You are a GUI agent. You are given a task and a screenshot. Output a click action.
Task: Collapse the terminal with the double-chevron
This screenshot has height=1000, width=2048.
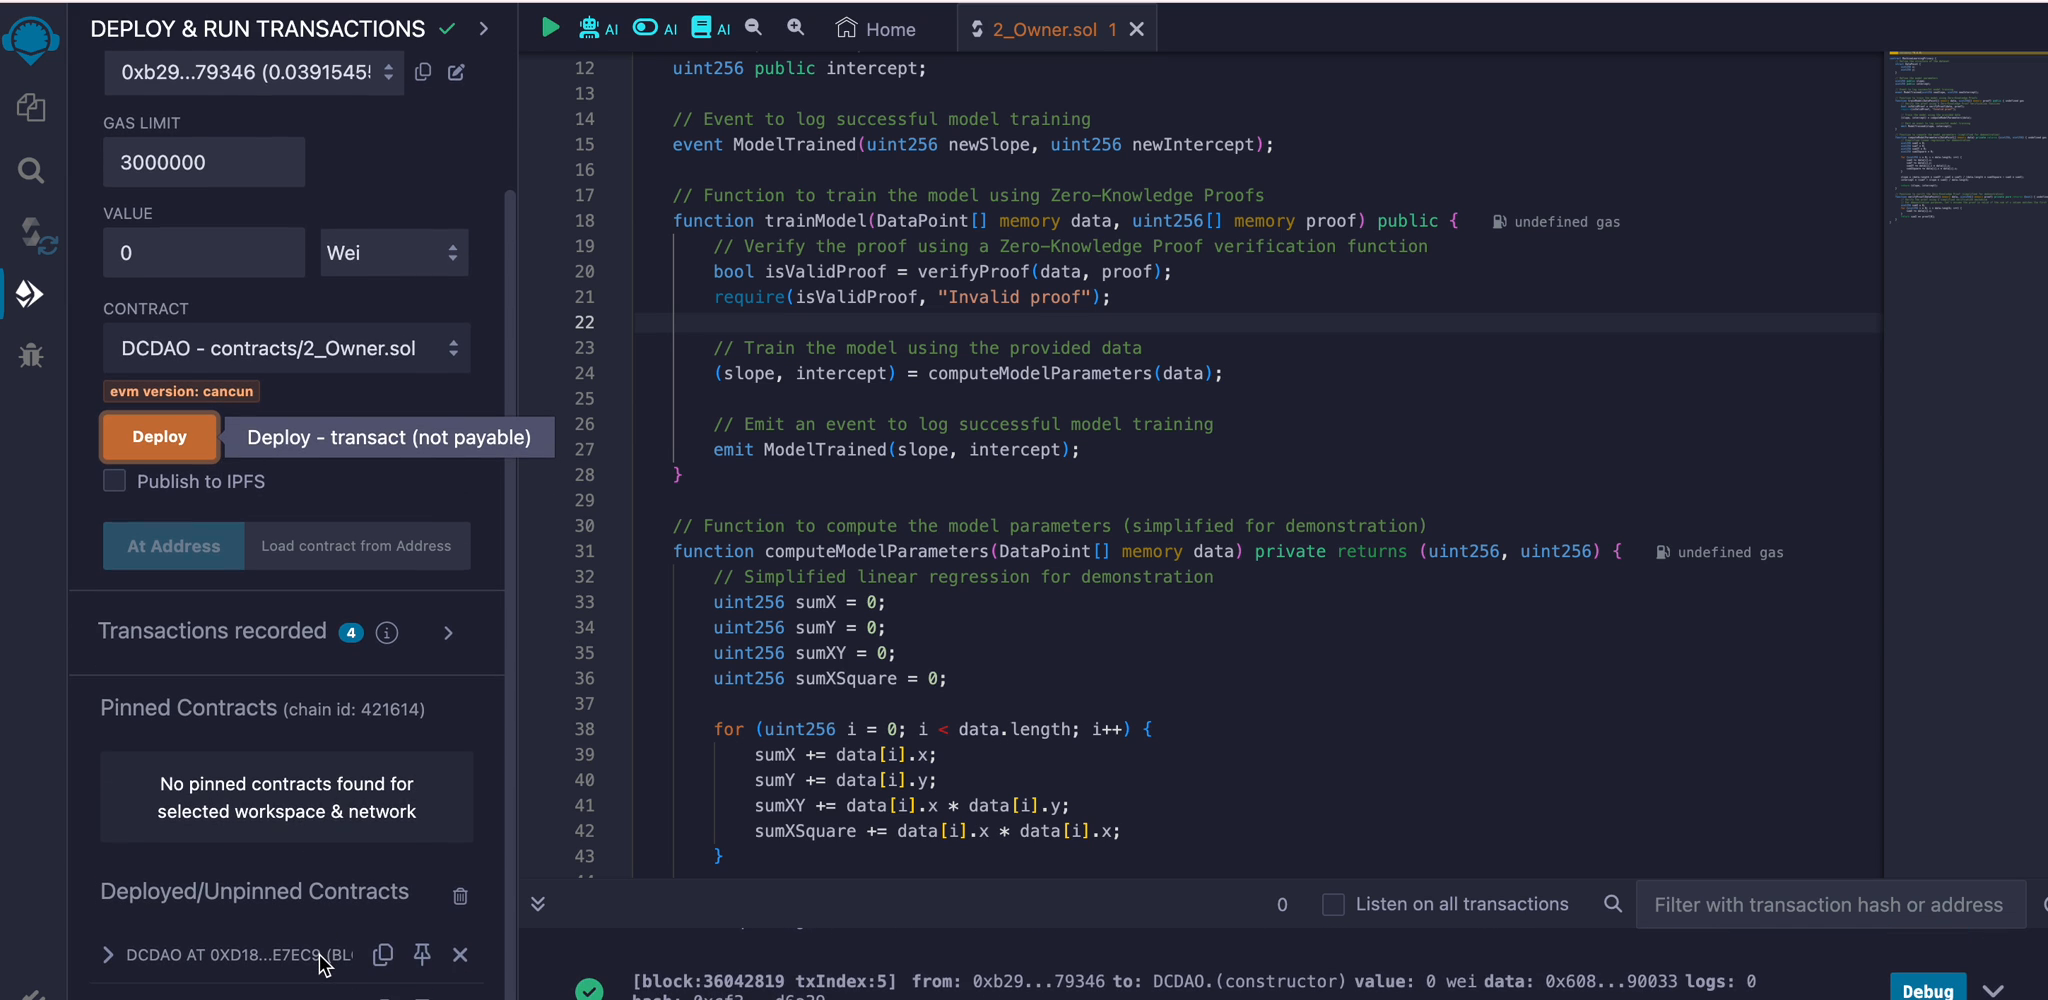tap(538, 904)
